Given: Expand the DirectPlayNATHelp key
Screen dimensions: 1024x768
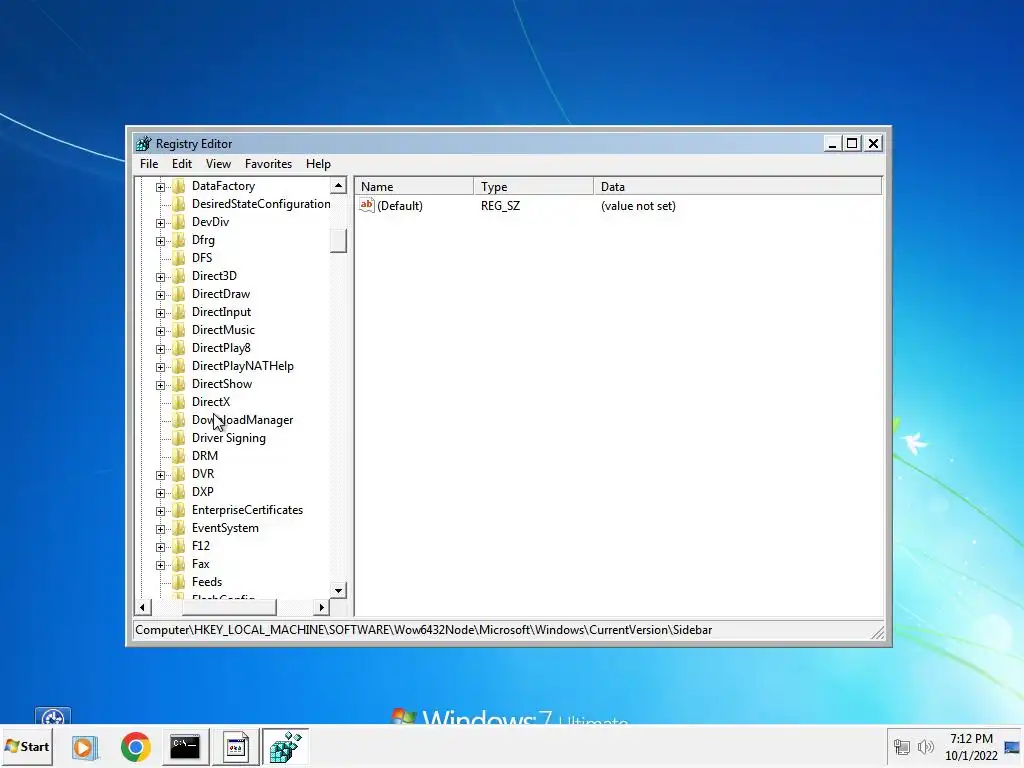Looking at the screenshot, I should click(x=160, y=367).
